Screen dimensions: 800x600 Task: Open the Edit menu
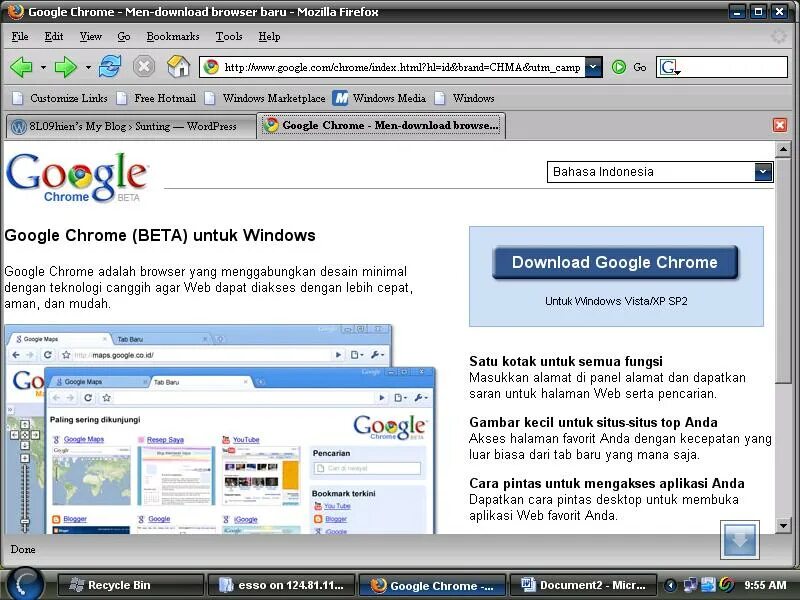coord(54,37)
